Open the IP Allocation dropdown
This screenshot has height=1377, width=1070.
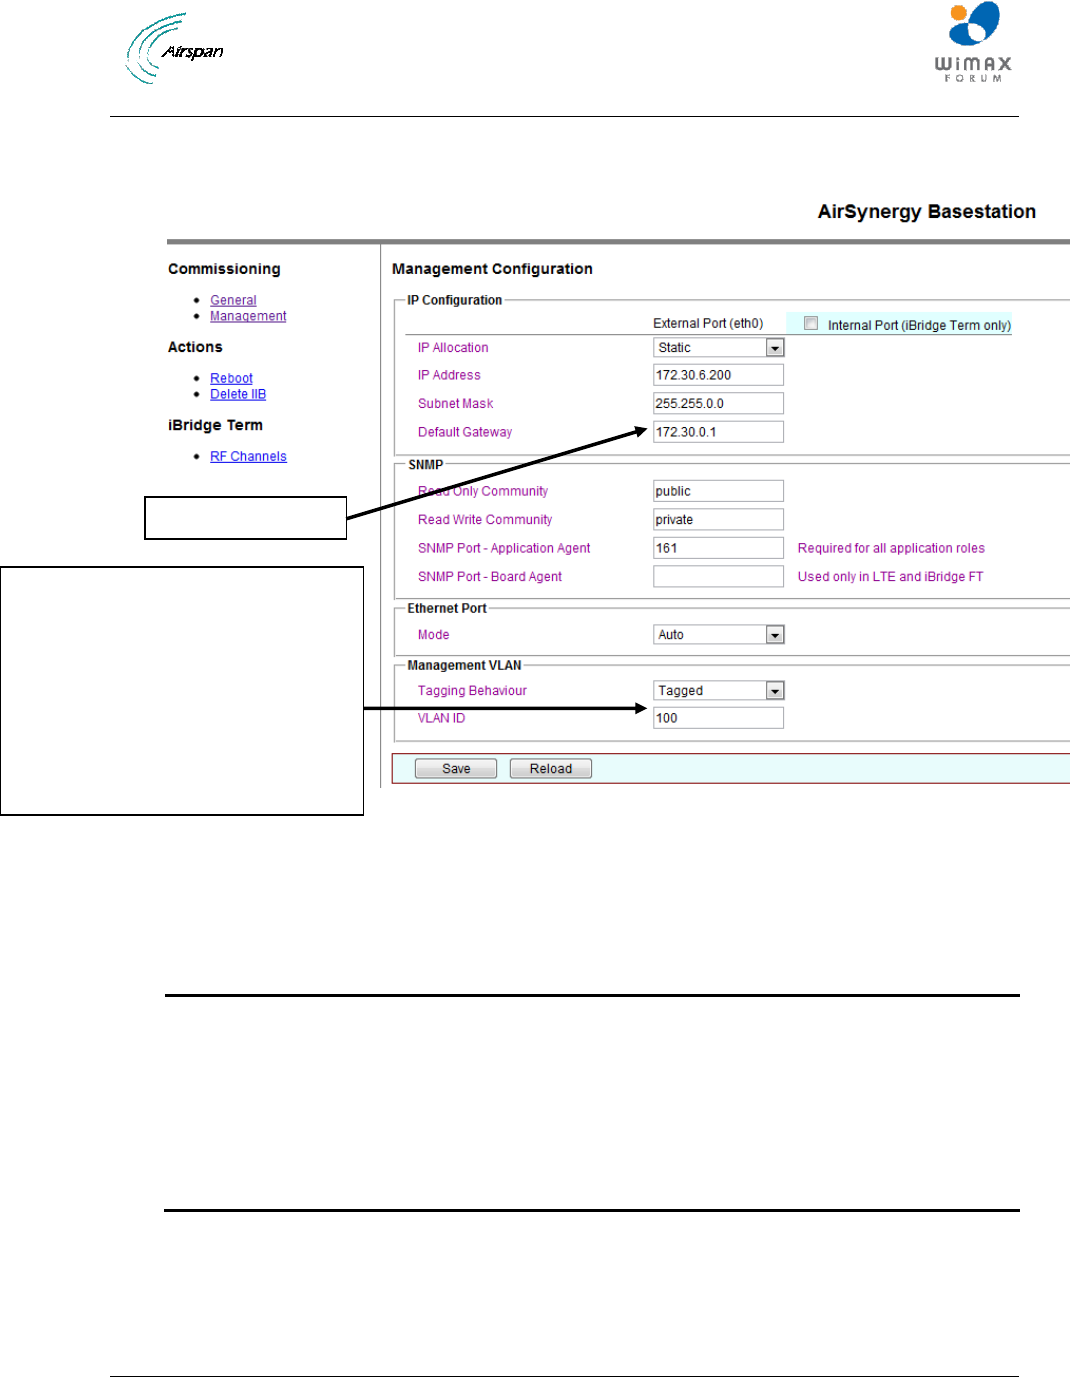point(718,347)
